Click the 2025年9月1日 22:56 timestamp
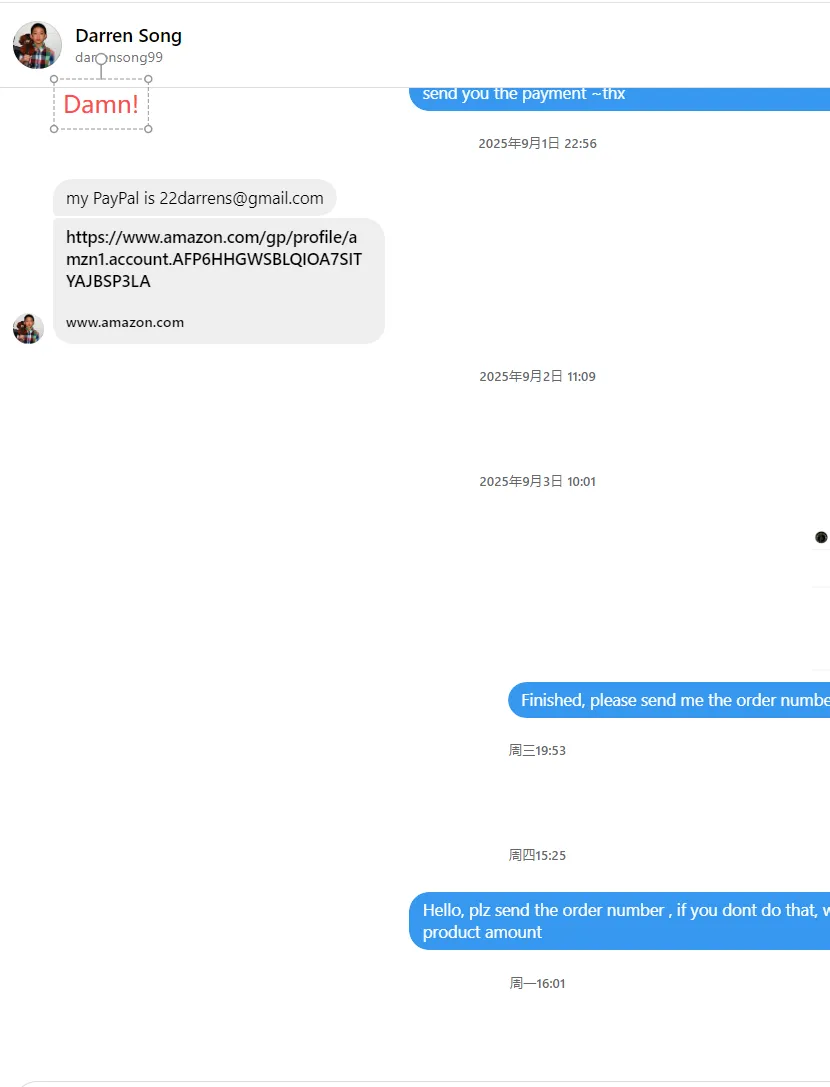Image resolution: width=830 pixels, height=1087 pixels. (x=537, y=144)
